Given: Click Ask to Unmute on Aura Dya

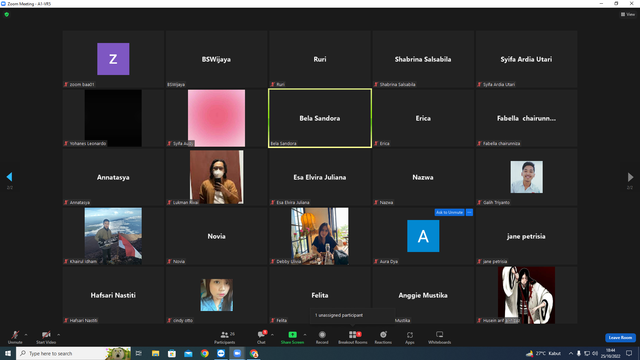Looking at the screenshot, I should point(449,212).
